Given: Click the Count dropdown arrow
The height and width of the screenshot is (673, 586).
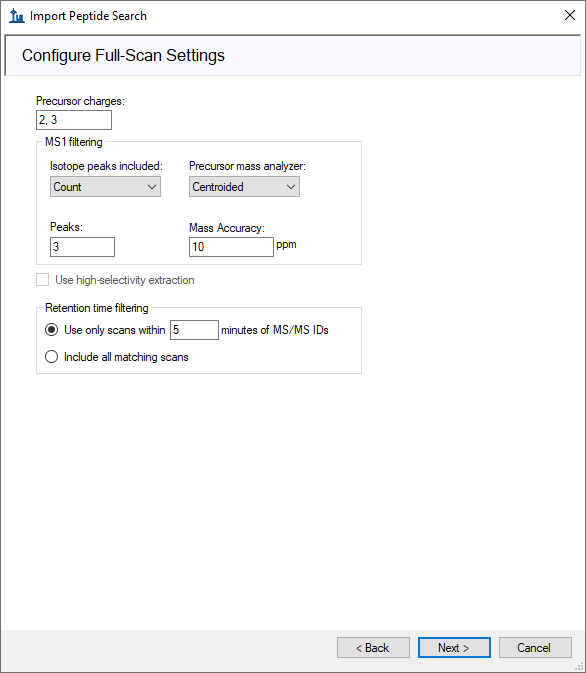Looking at the screenshot, I should tap(152, 187).
